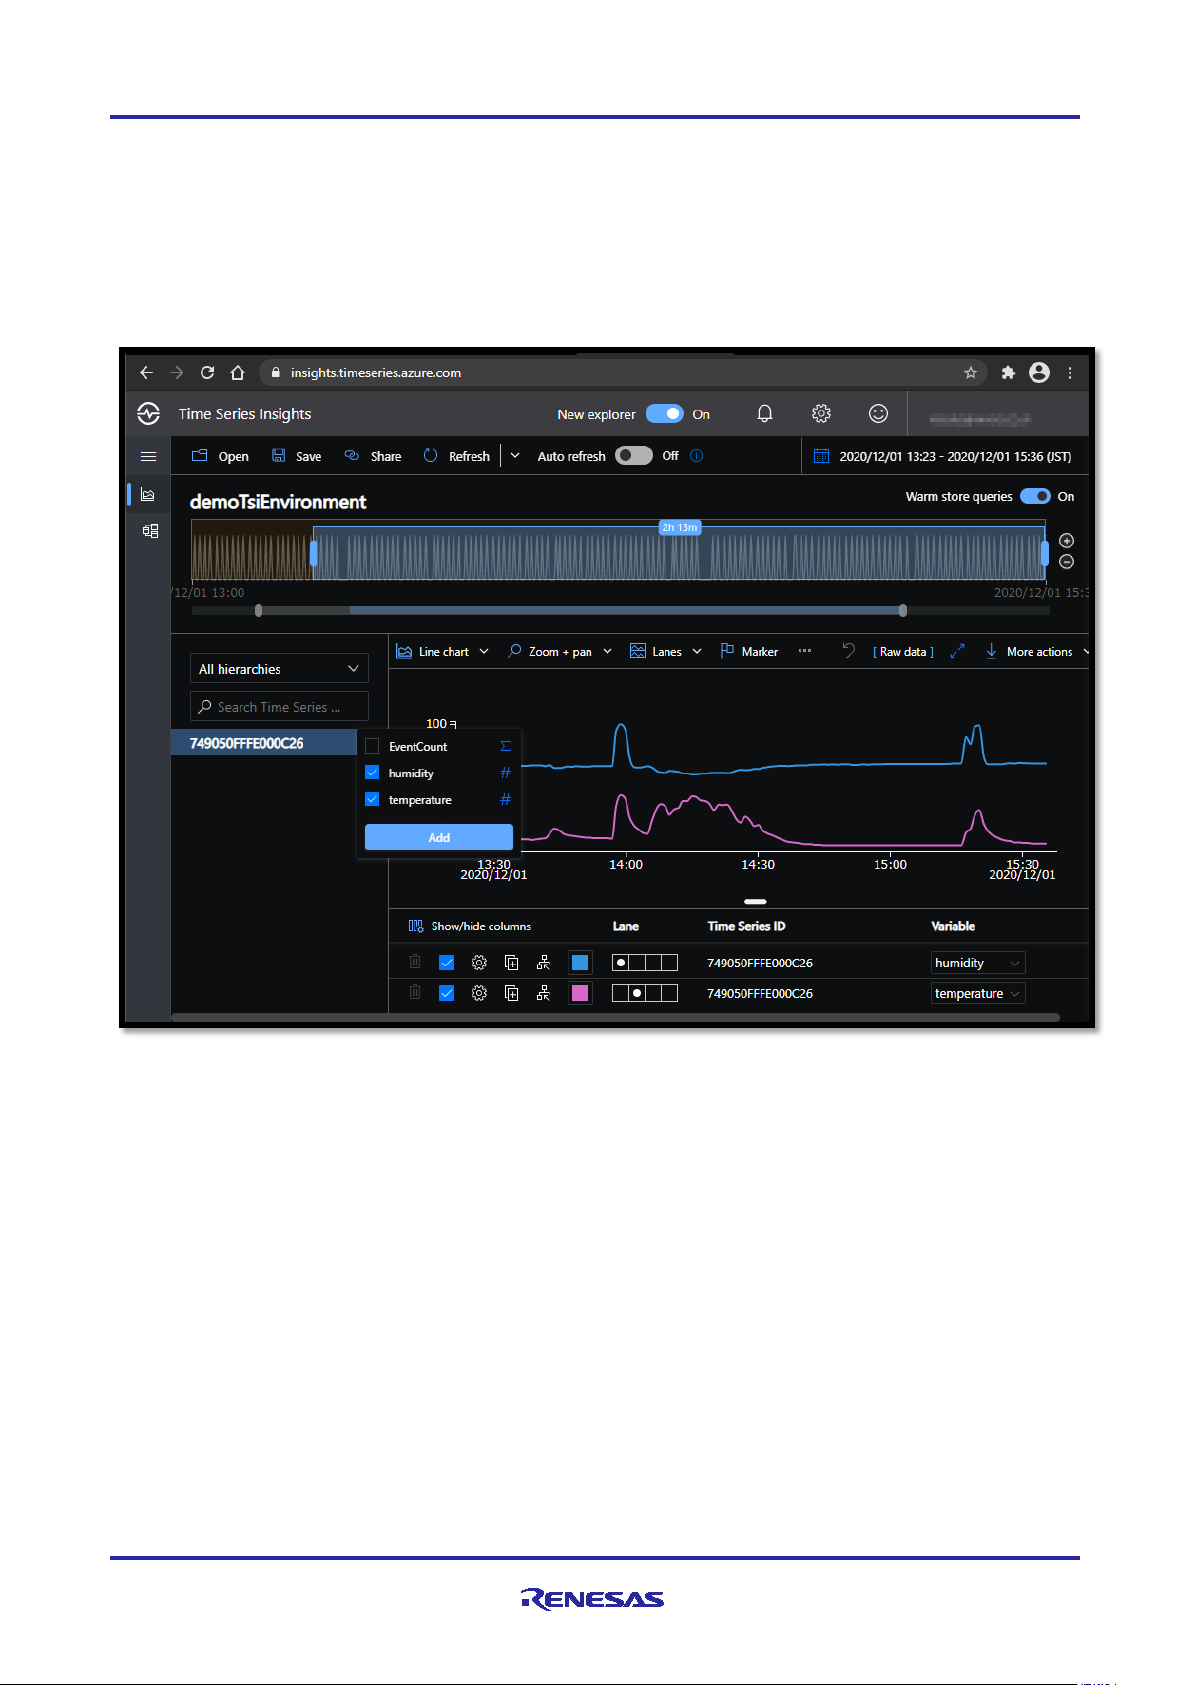Image resolution: width=1192 pixels, height=1685 pixels.
Task: Toggle the New explorer switch
Action: click(x=664, y=414)
